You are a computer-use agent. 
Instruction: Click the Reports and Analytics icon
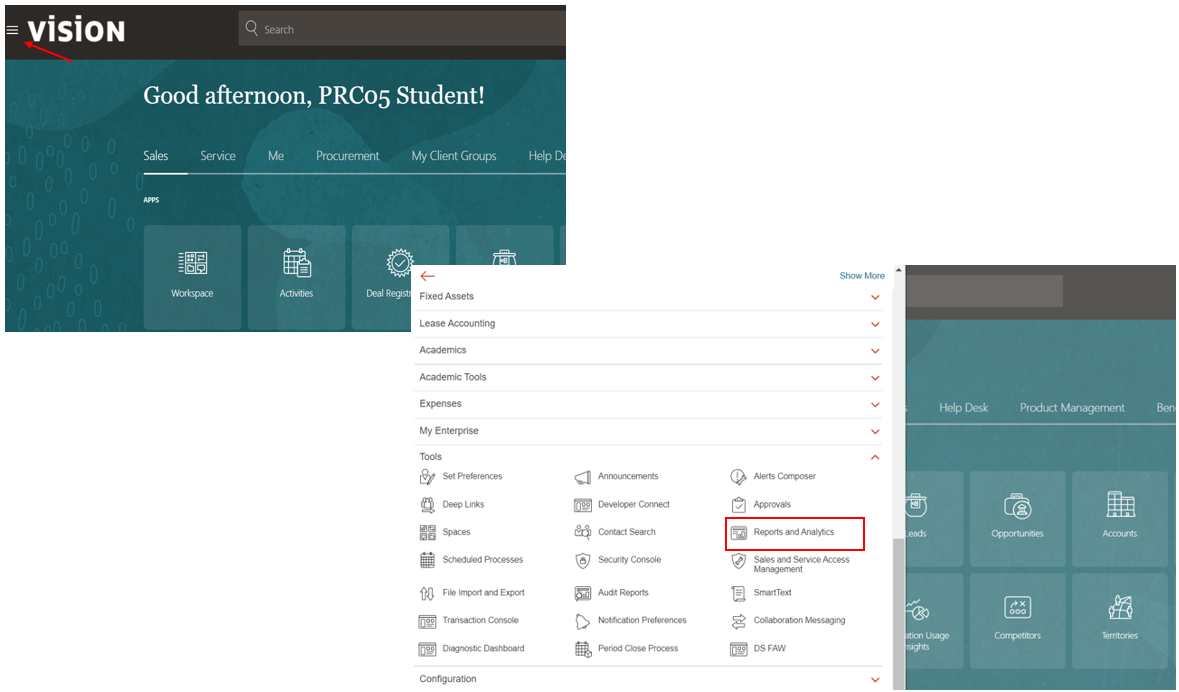[739, 533]
